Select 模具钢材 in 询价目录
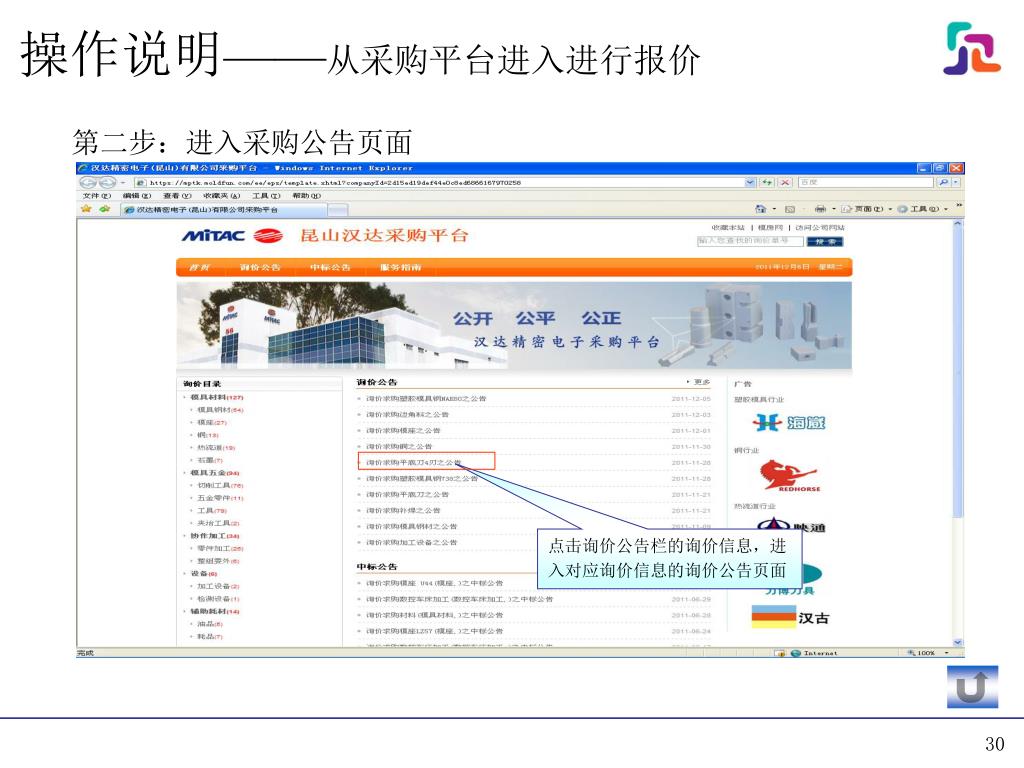Viewport: 1024px width, 768px height. [x=220, y=410]
